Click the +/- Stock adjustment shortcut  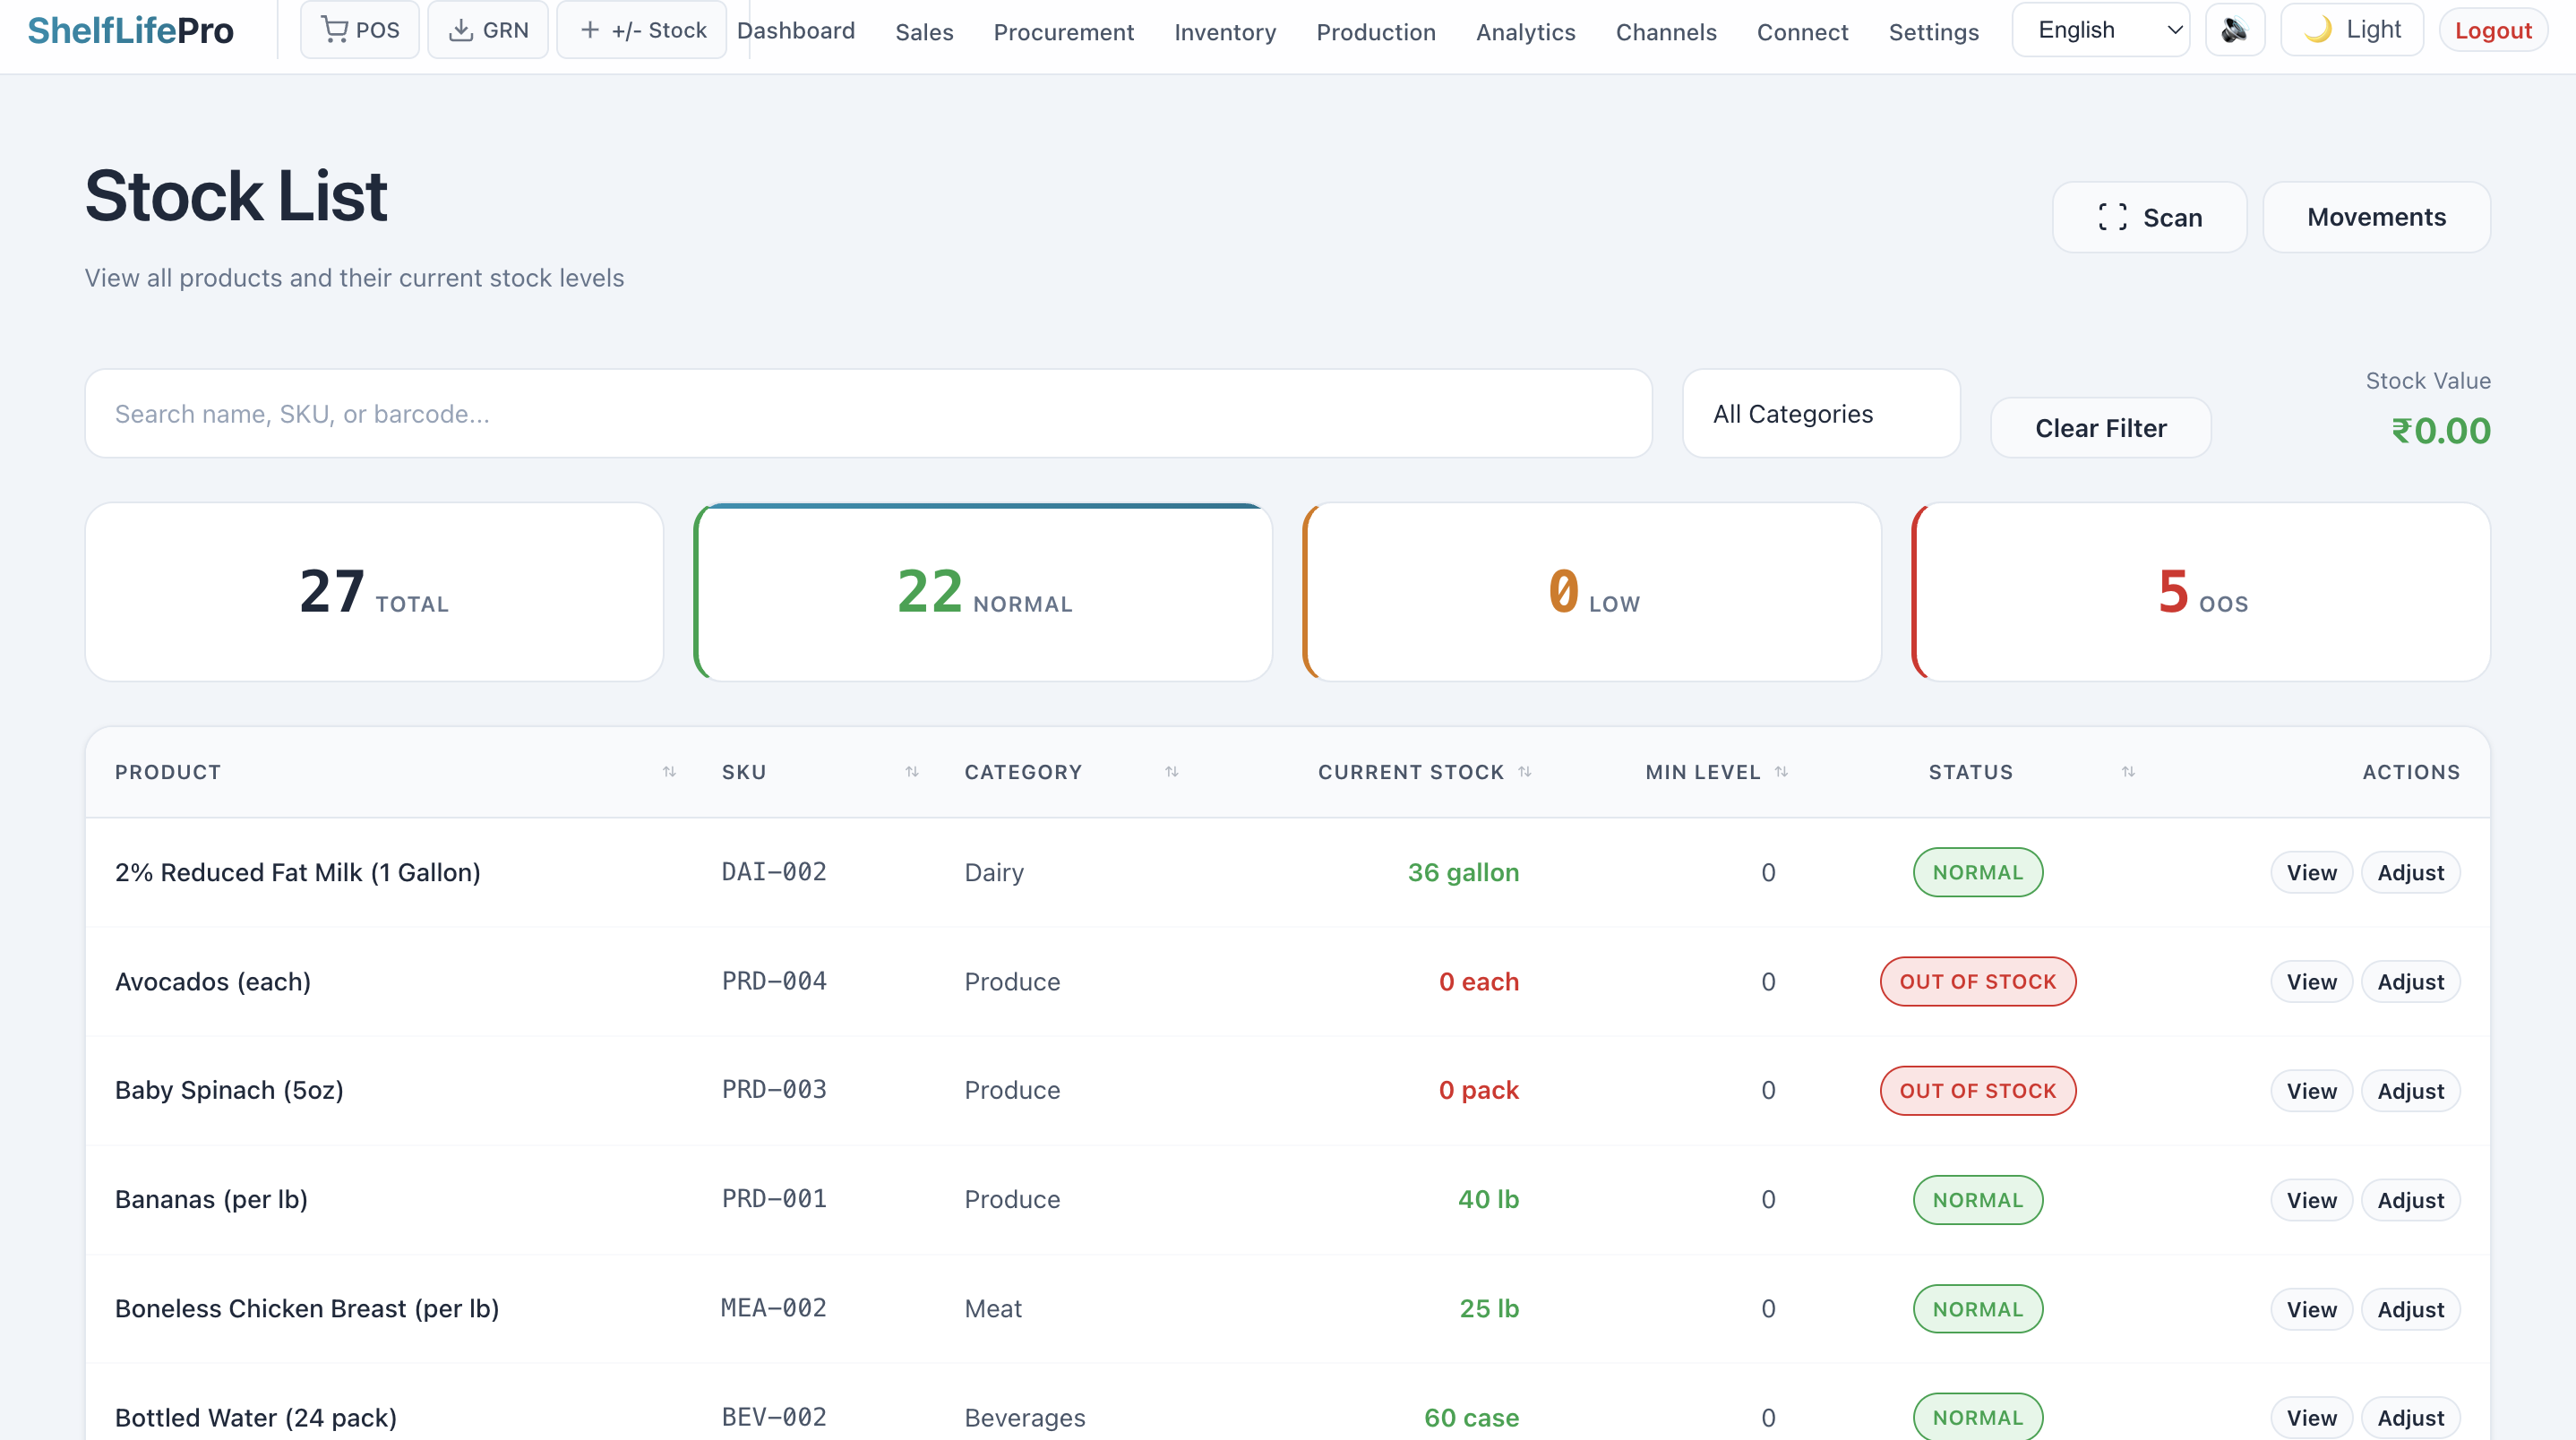pos(642,30)
